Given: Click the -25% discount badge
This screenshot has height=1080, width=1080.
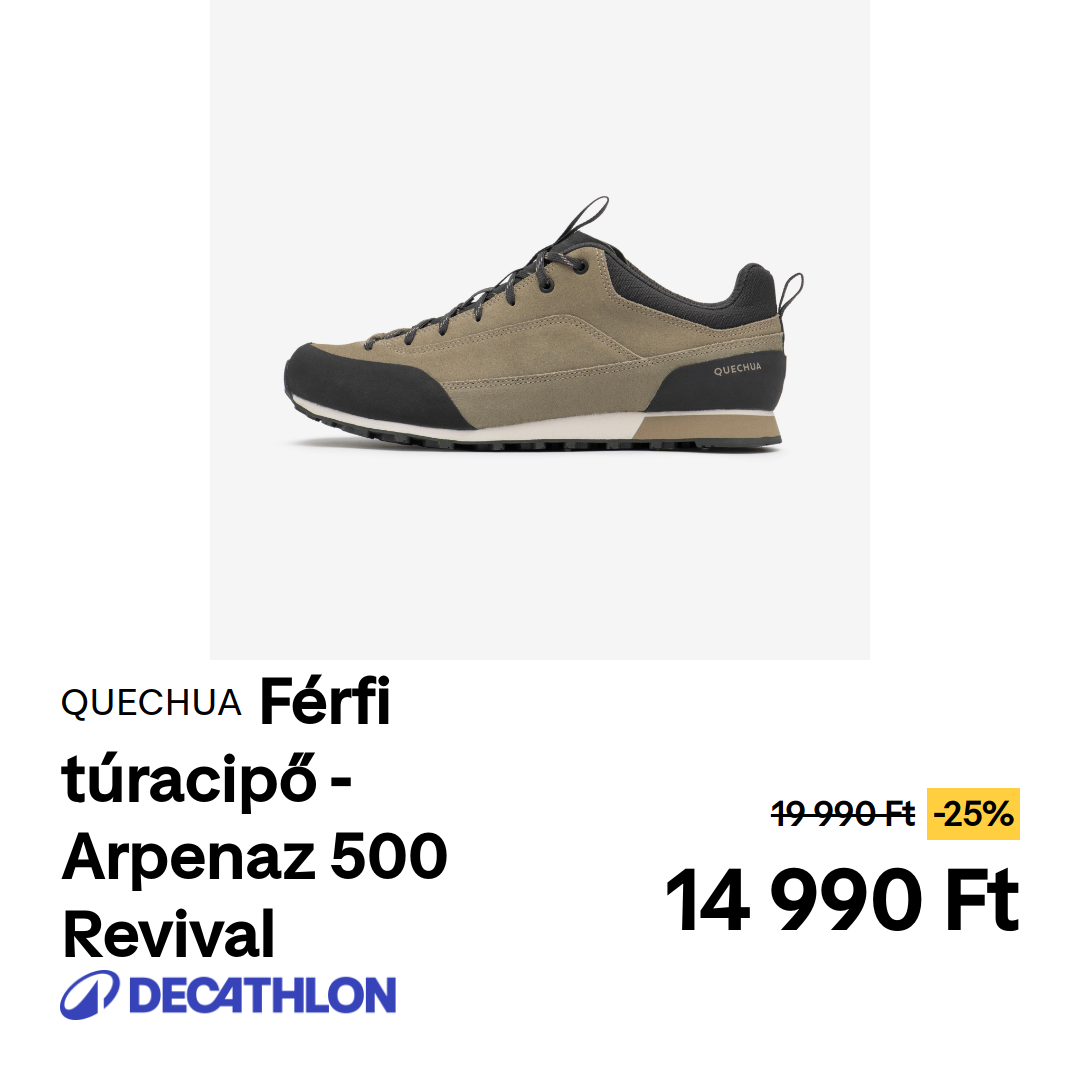Looking at the screenshot, I should click(x=973, y=814).
